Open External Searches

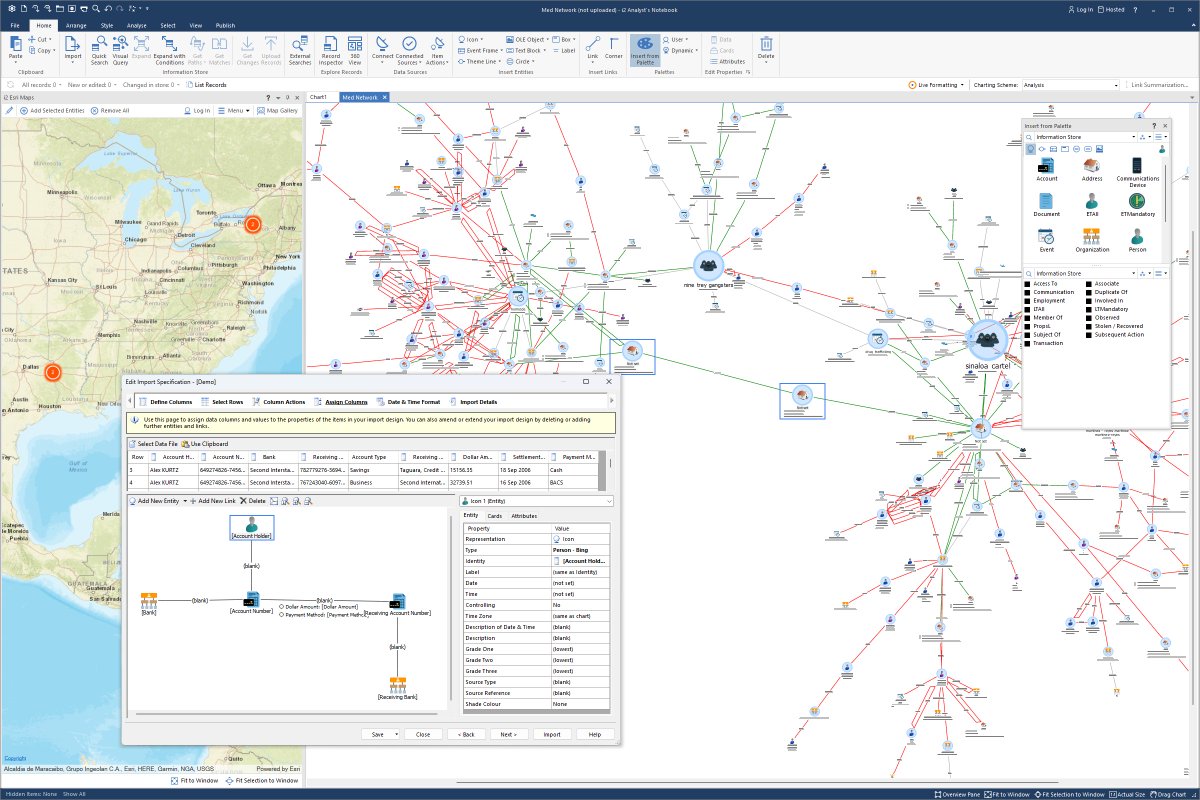click(299, 49)
